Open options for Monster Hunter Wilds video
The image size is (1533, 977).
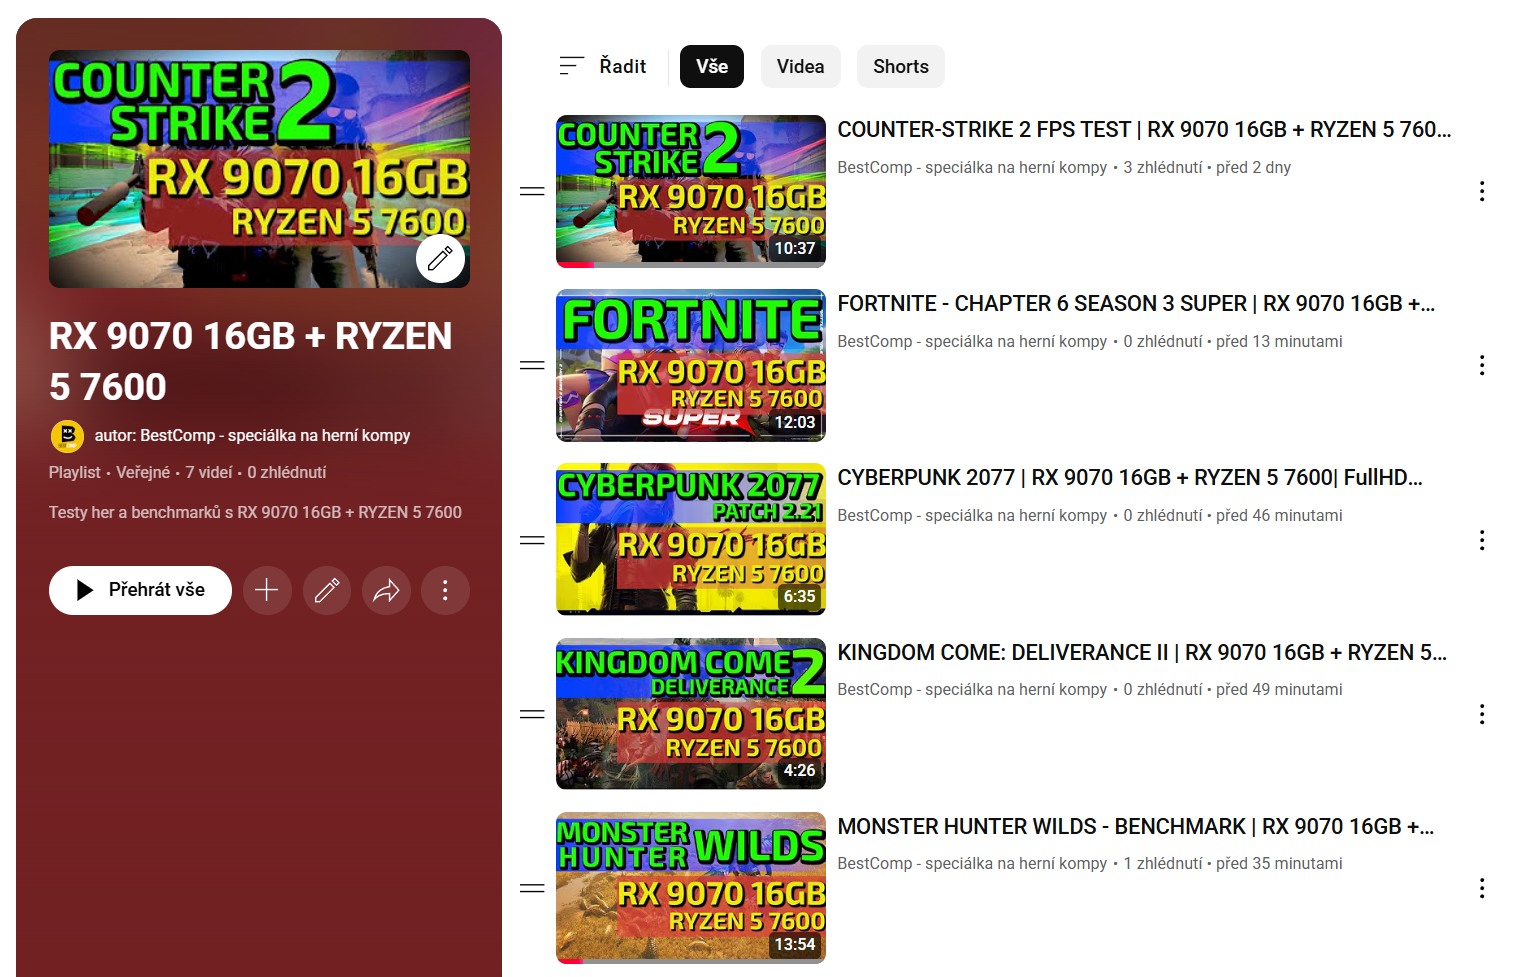1481,888
